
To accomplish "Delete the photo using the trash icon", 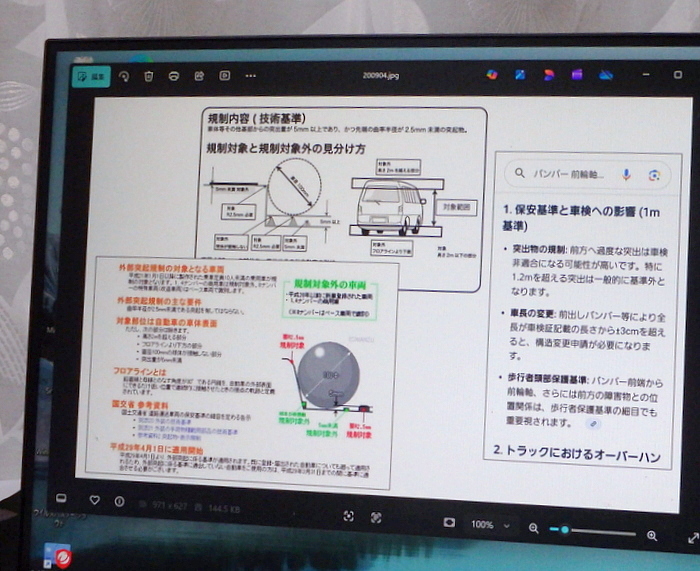I will (x=148, y=75).
